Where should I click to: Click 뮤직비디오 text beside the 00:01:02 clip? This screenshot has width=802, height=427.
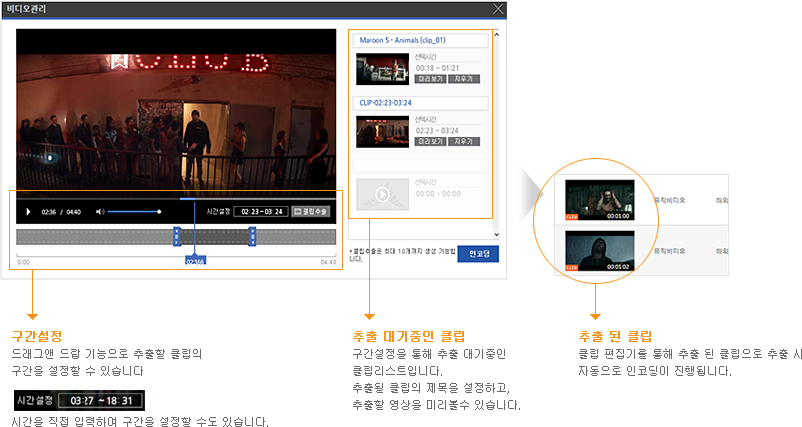coord(669,251)
